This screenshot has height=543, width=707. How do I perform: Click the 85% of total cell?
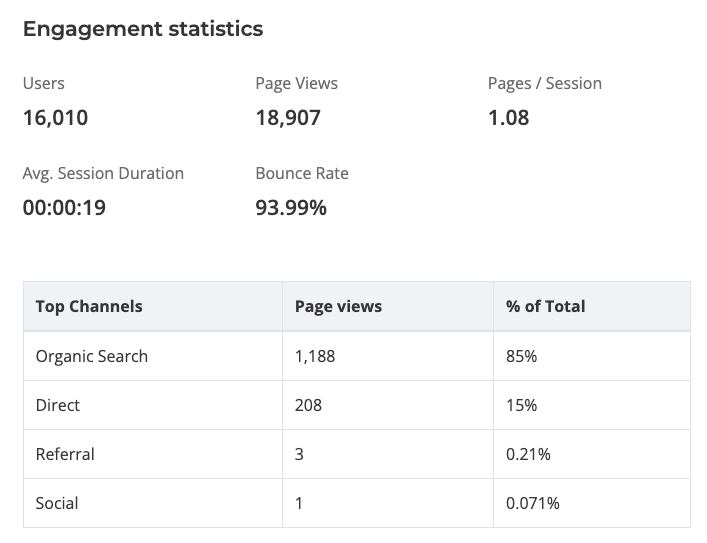tap(521, 356)
